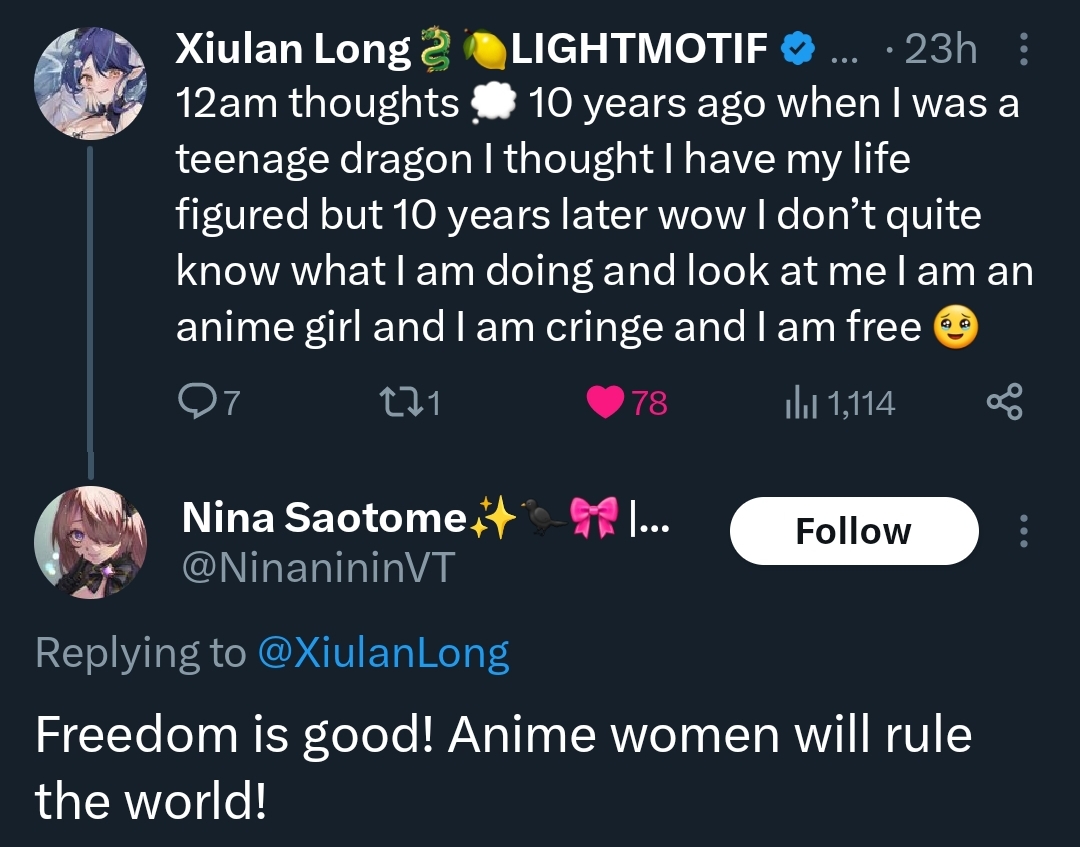Open view analytics bar chart icon
This screenshot has height=847, width=1080.
802,402
